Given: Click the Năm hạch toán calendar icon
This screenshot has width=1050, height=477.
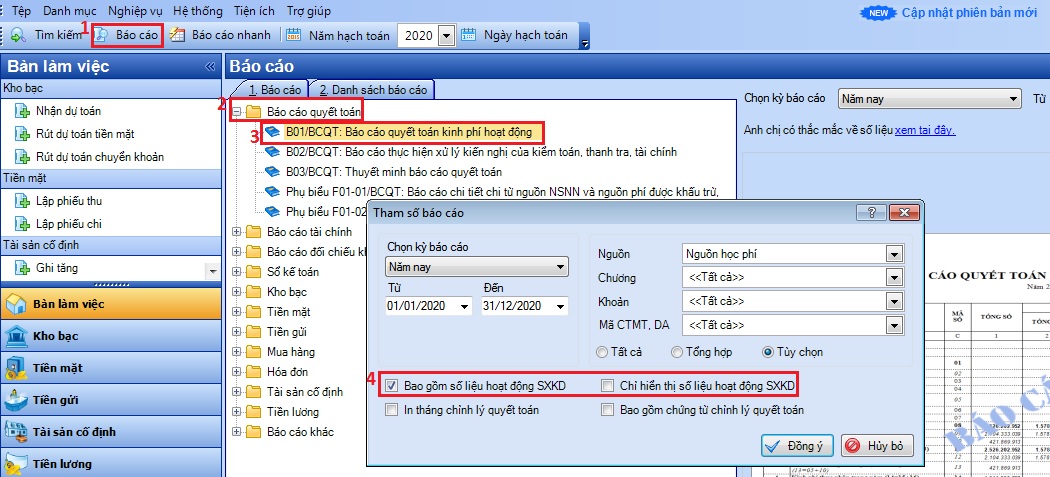Looking at the screenshot, I should point(294,36).
